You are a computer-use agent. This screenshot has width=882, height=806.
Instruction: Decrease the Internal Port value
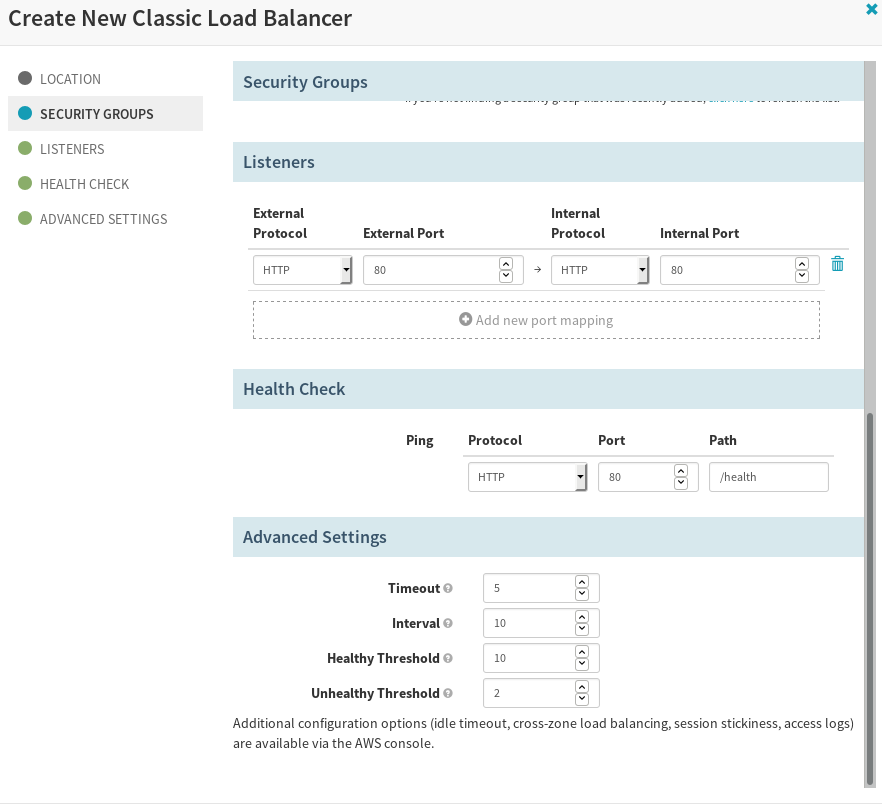(x=802, y=276)
